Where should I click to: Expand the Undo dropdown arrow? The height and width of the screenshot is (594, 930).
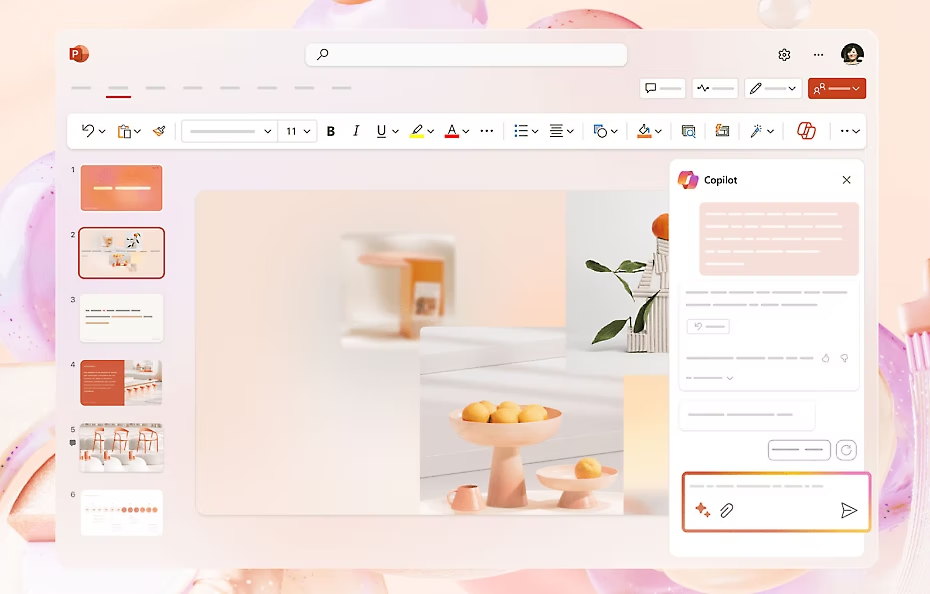coord(102,131)
